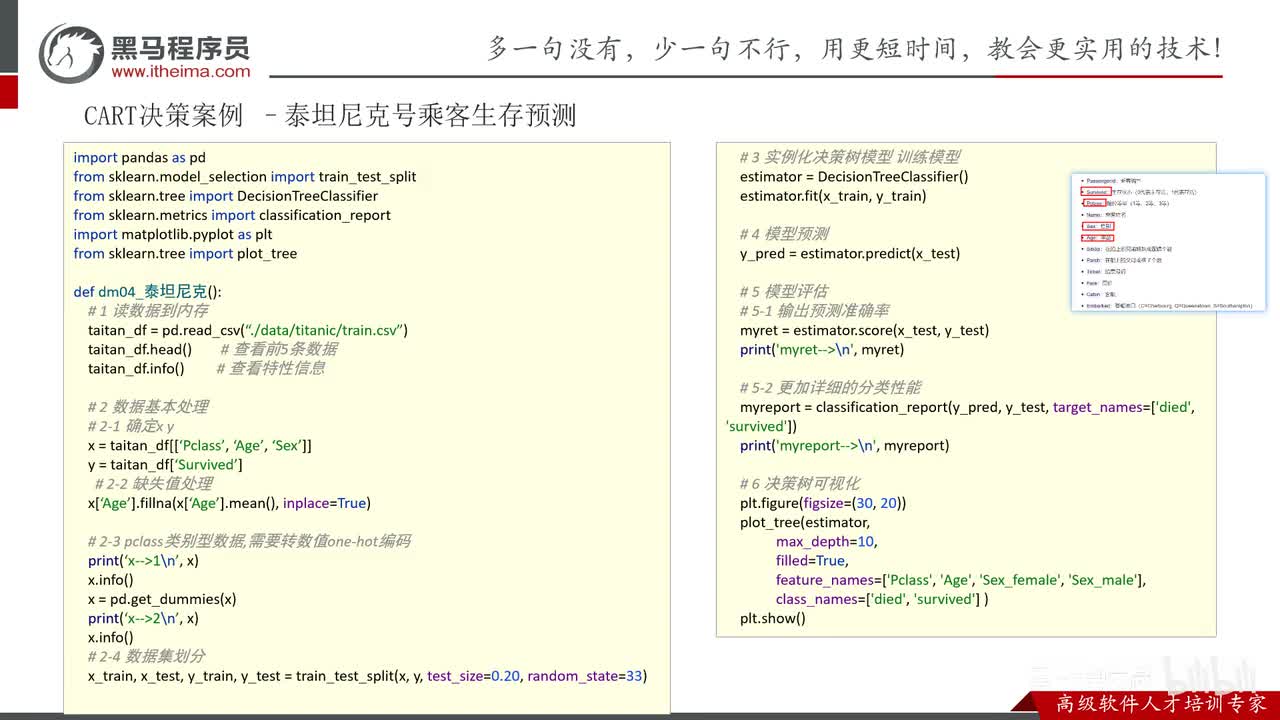Click the max_depth=10 parameter line

pos(826,541)
